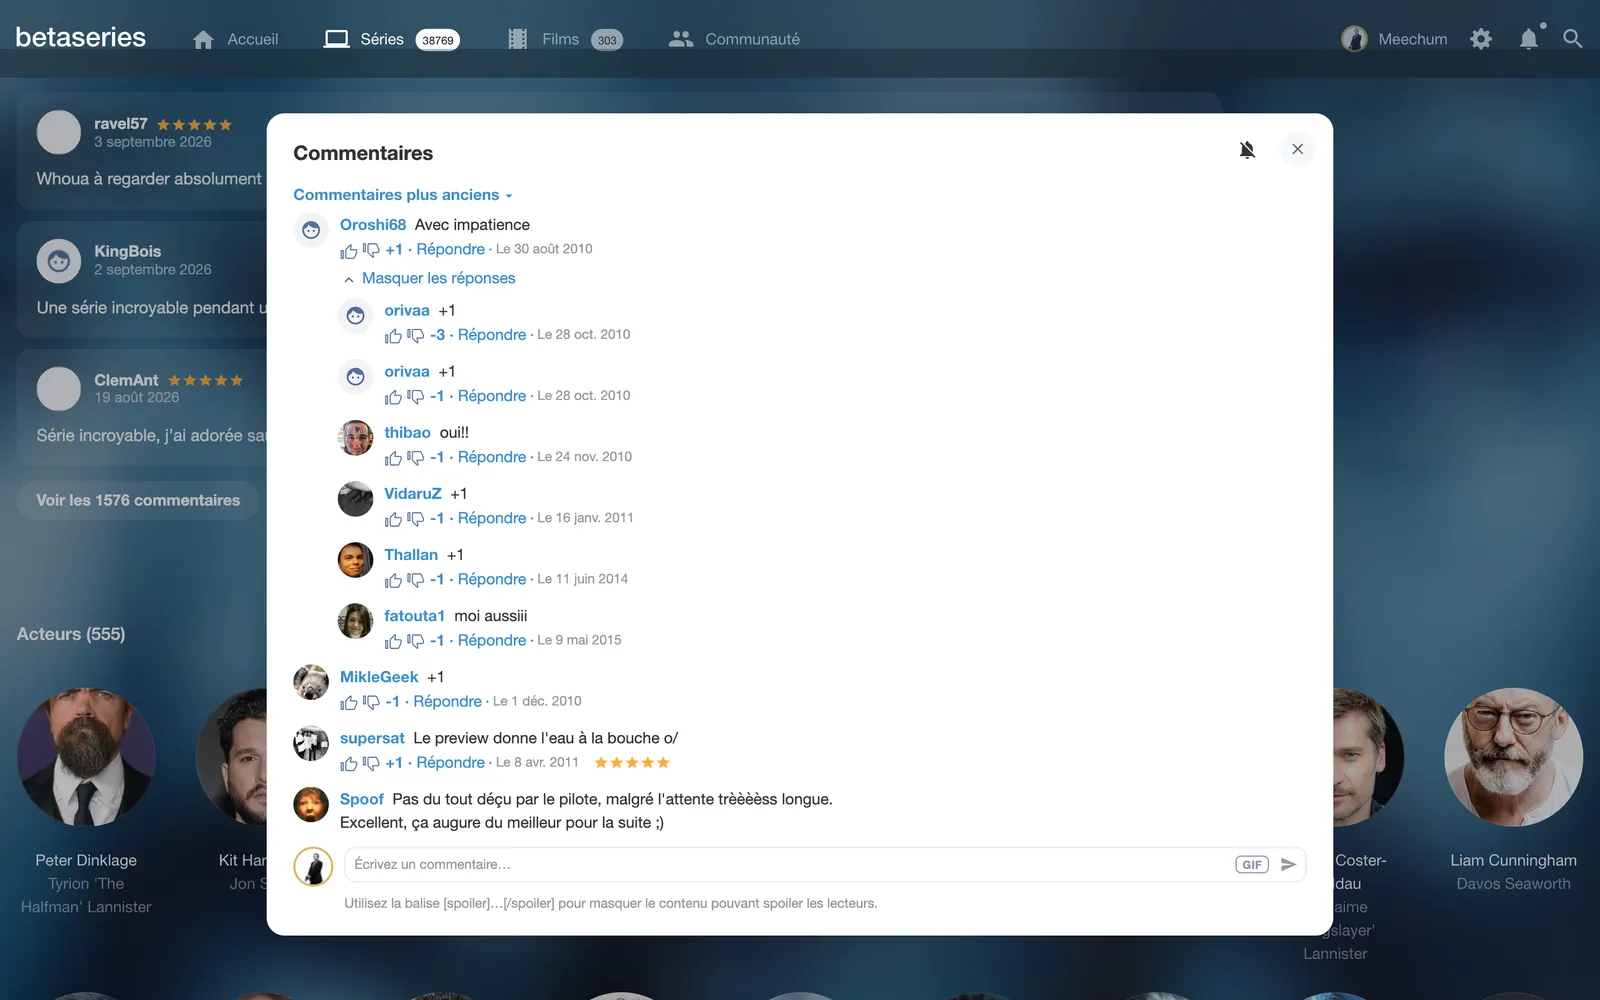This screenshot has width=1600, height=1000.
Task: Open supersat's profile link
Action: point(372,738)
